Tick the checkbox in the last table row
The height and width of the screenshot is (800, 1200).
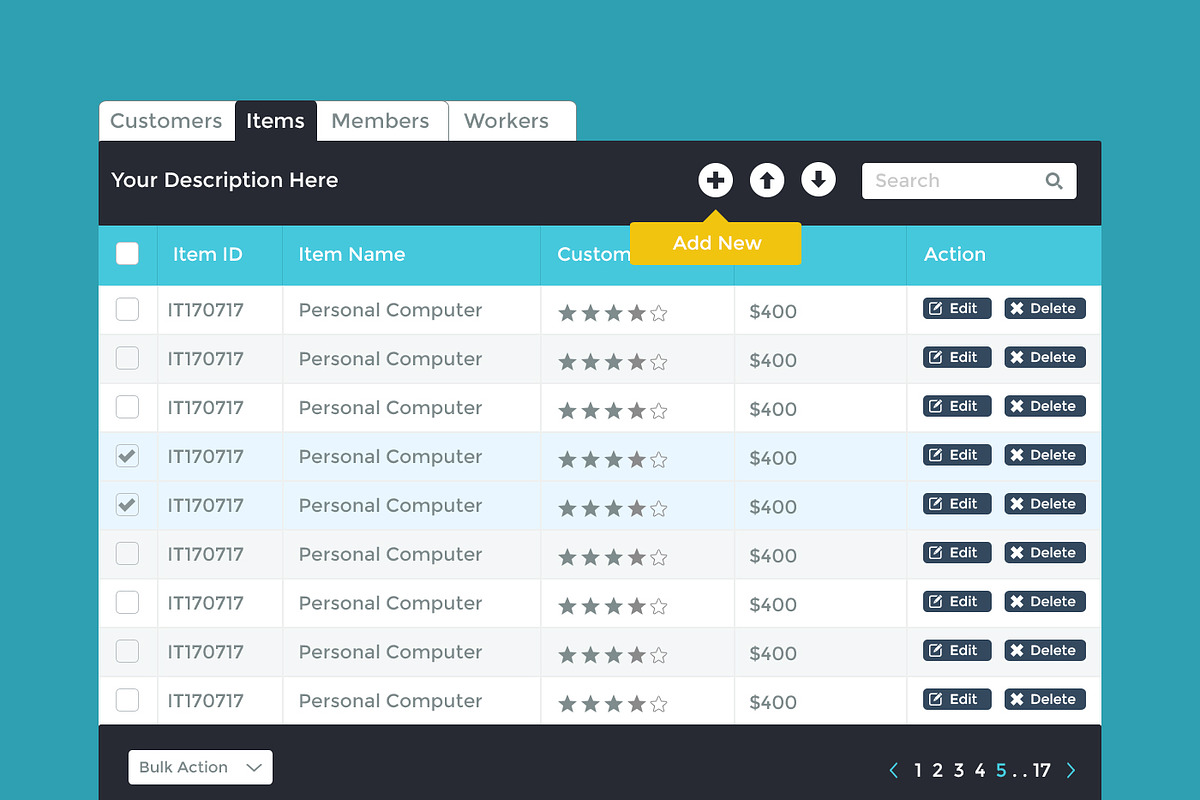pos(127,700)
